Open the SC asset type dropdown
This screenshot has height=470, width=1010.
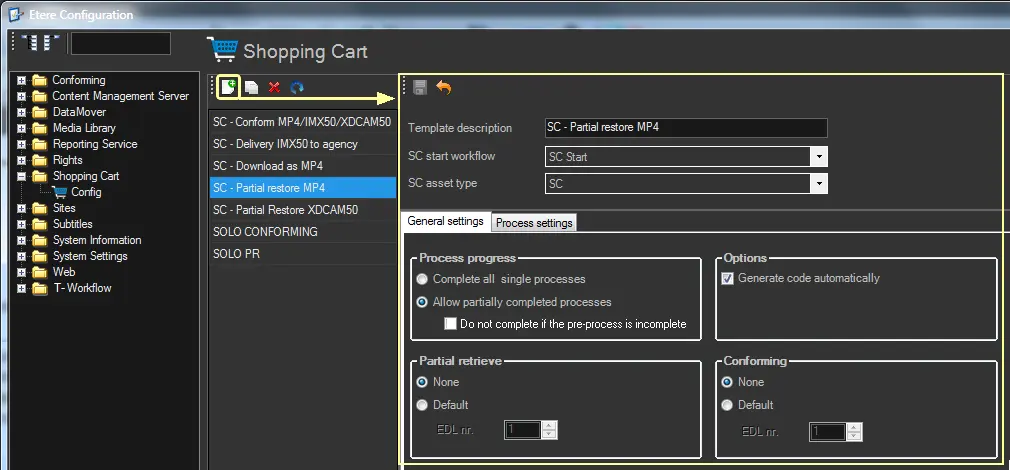[819, 184]
